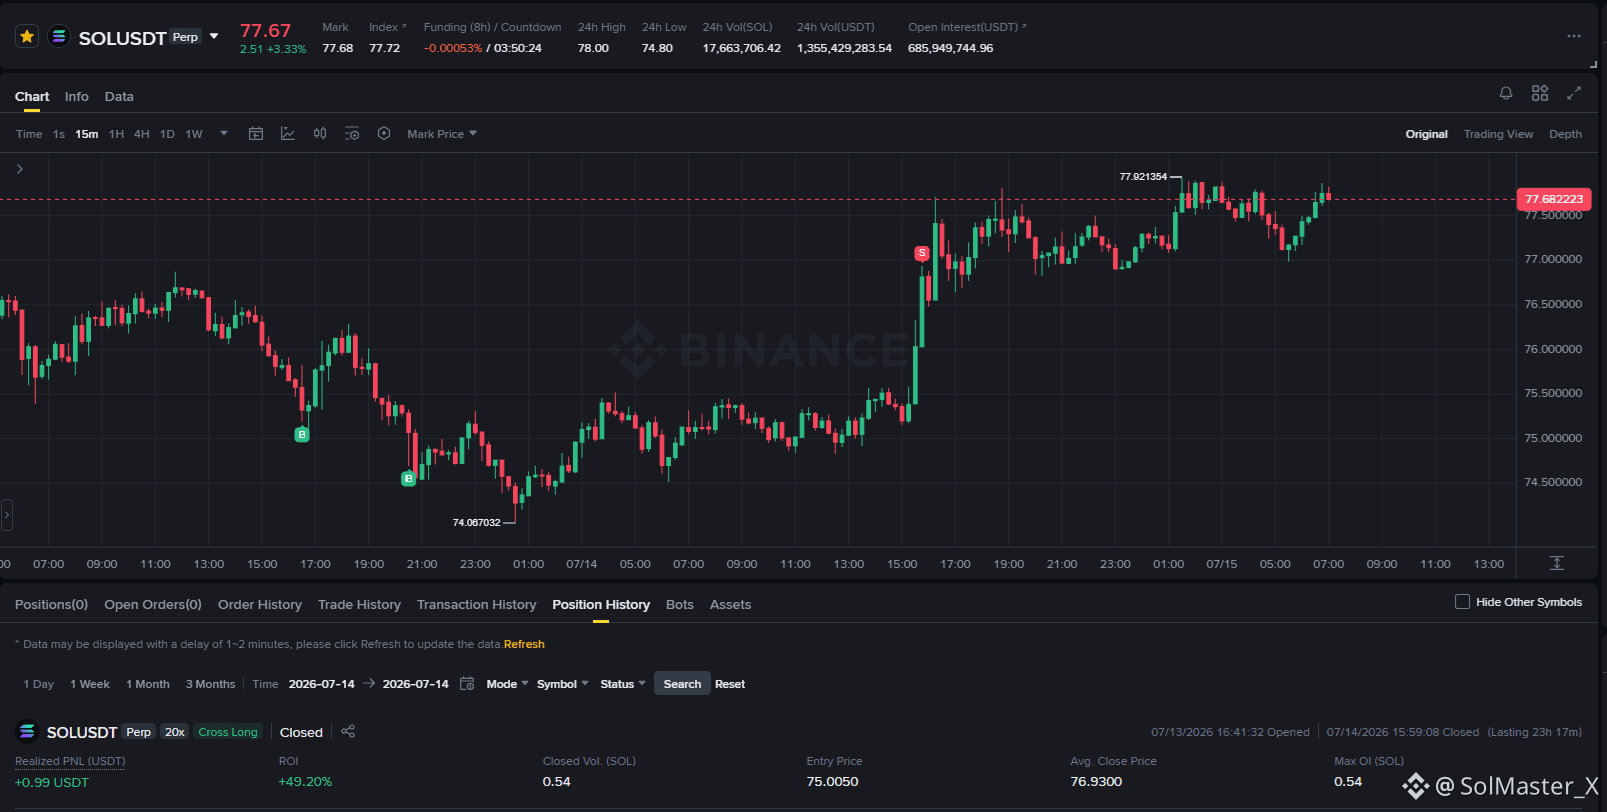The image size is (1607, 812).
Task: Click the red sell marker on chart
Action: coord(922,253)
